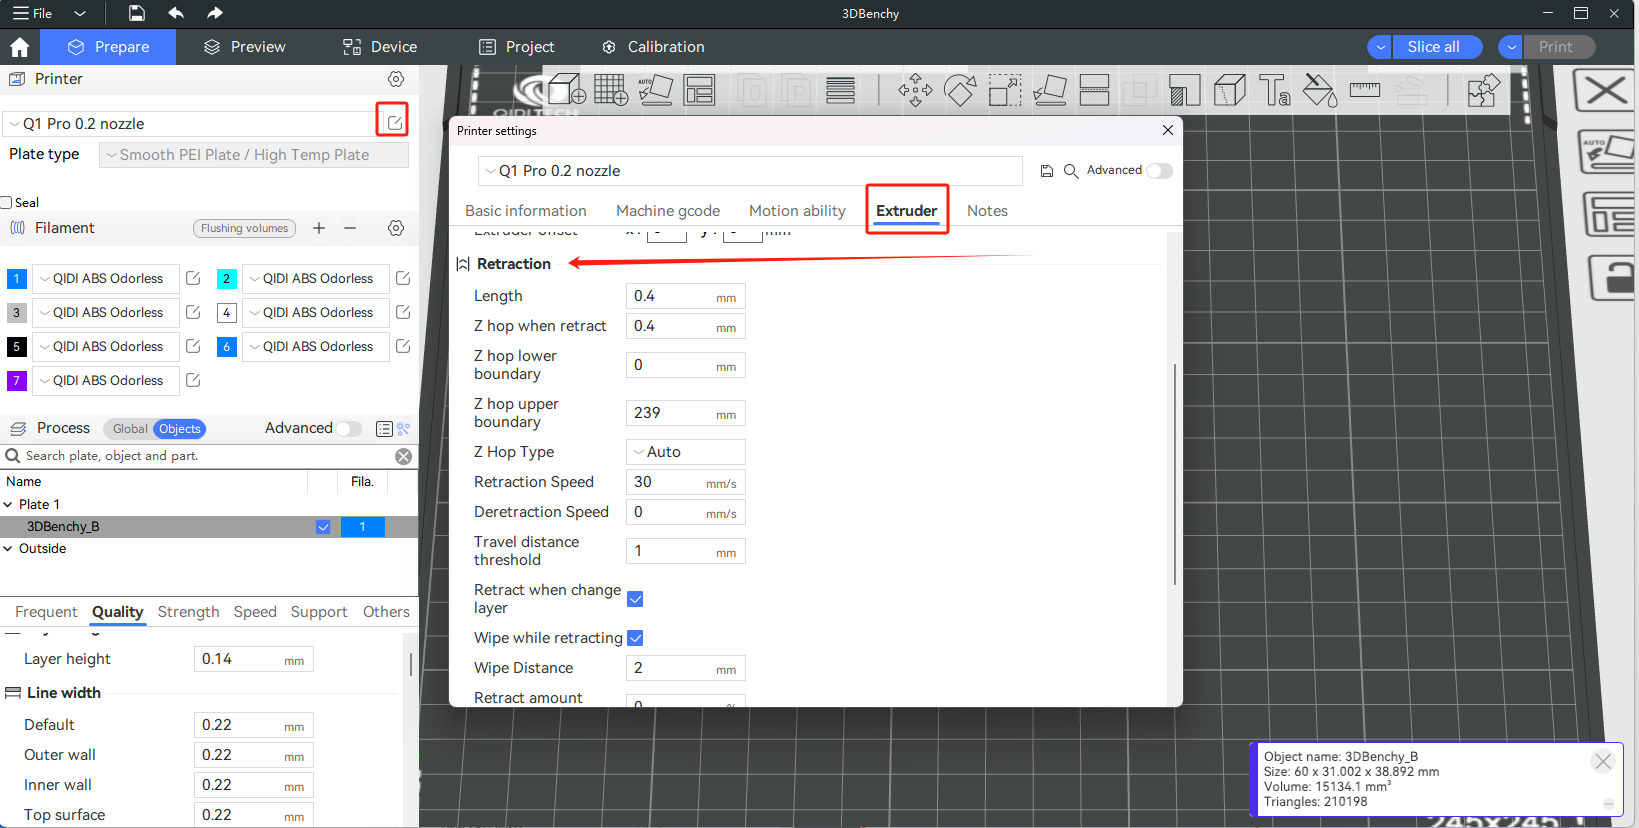Collapse the Plate 1 tree node
The height and width of the screenshot is (828, 1639).
point(8,505)
